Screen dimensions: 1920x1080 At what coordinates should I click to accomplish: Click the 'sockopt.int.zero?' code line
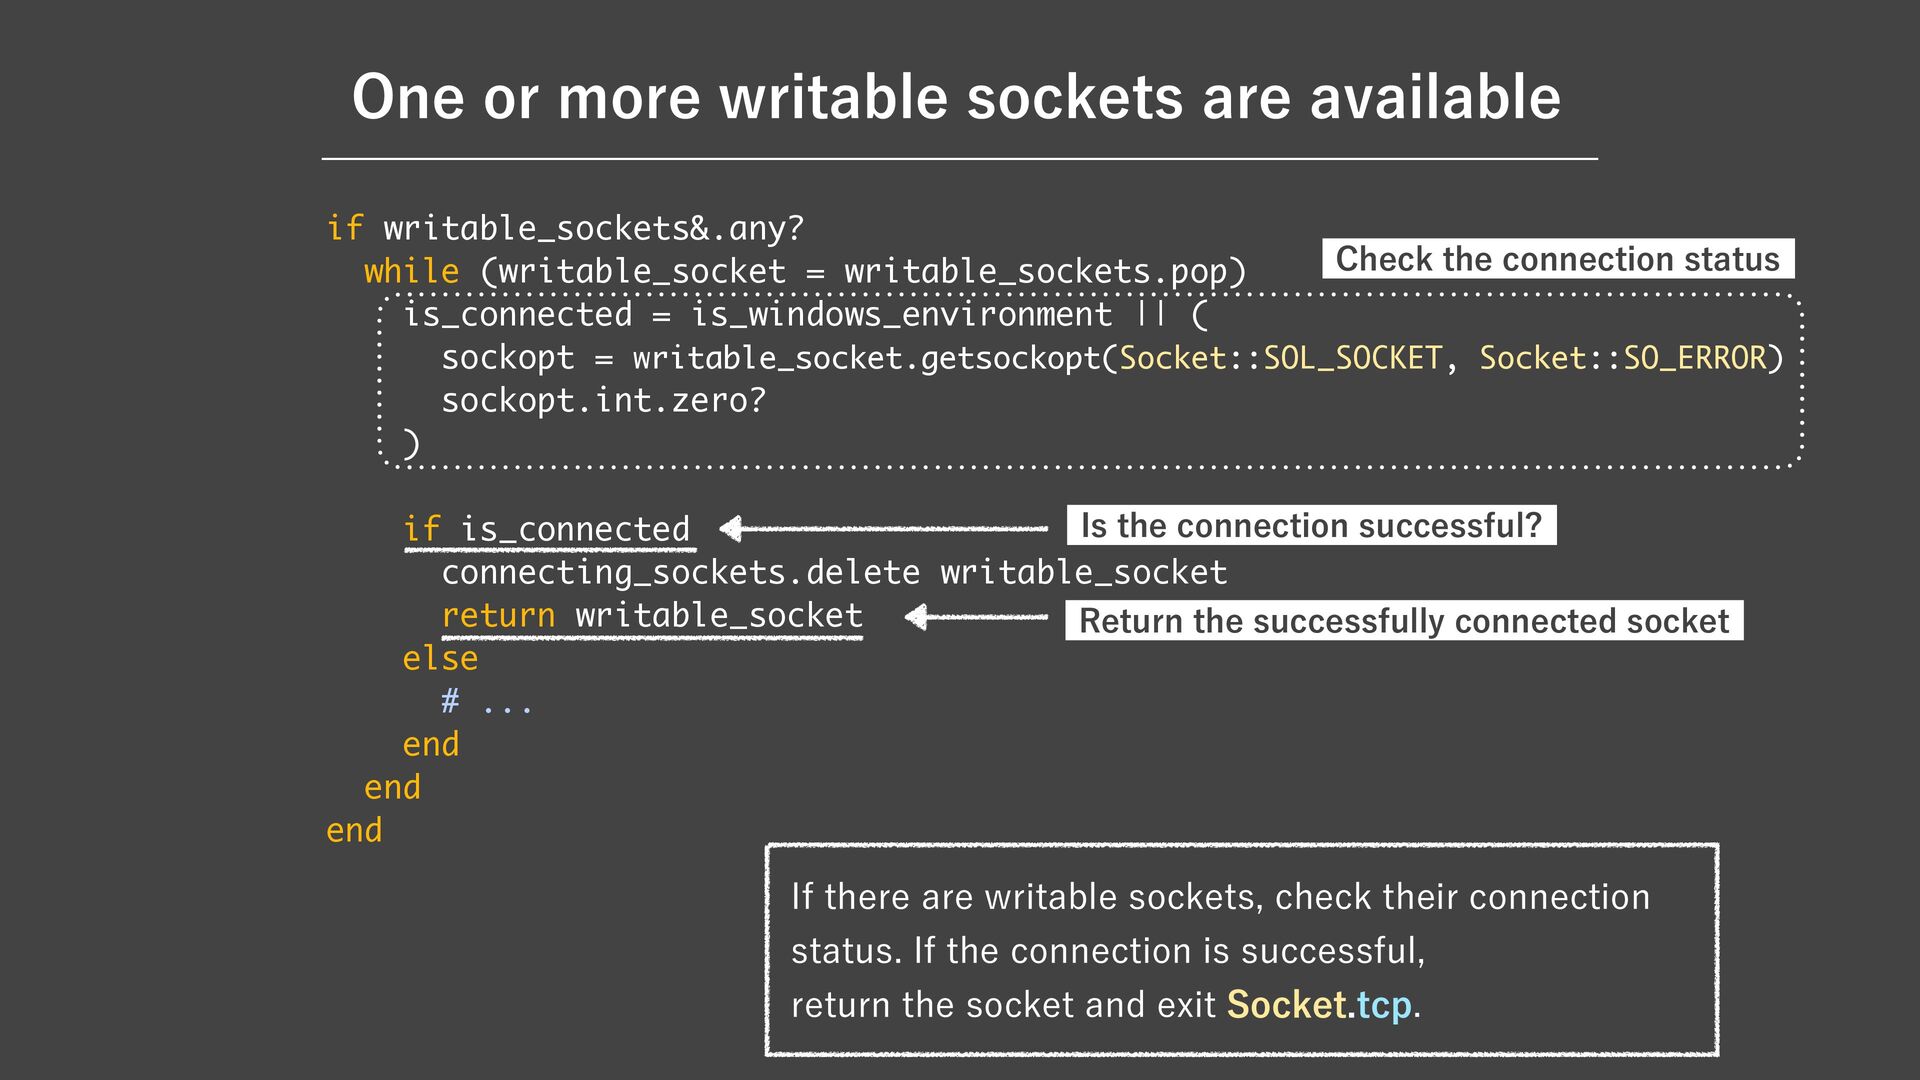pos(603,401)
